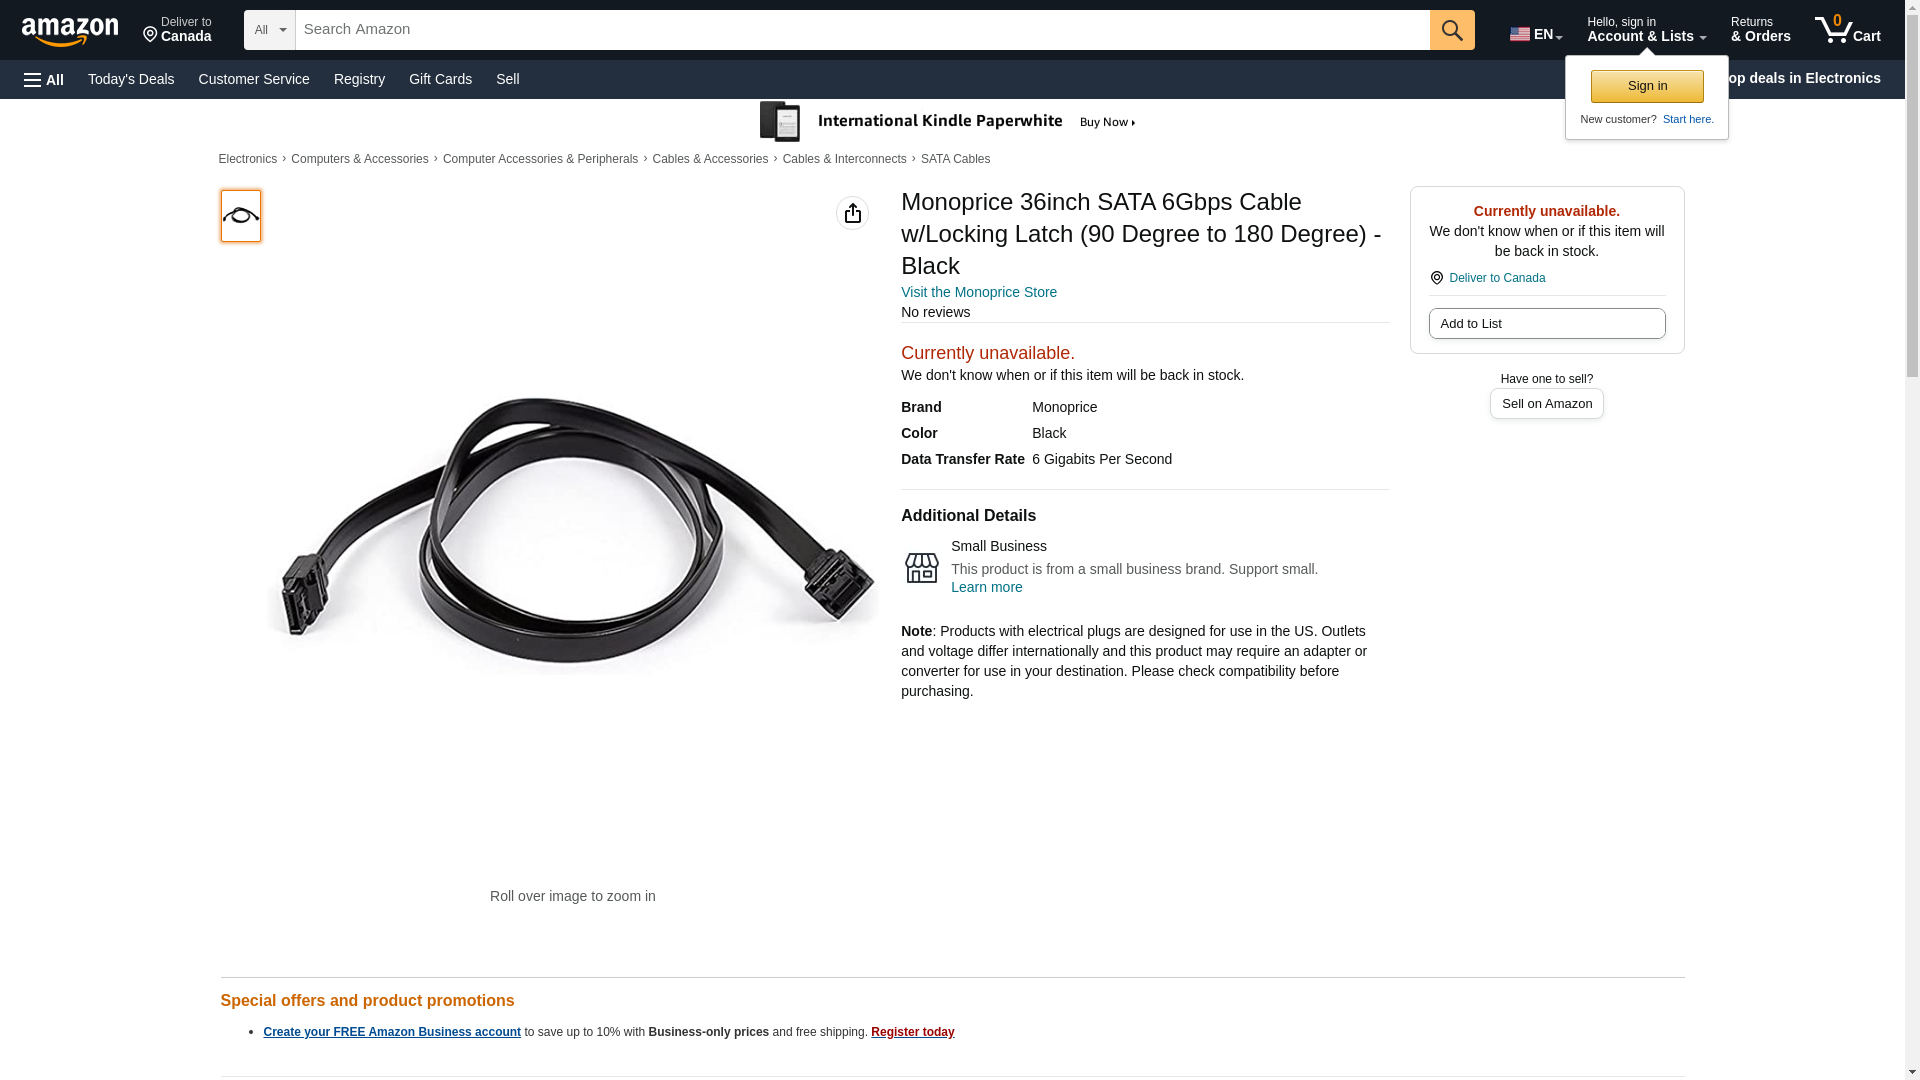Open the EN language selector dropdown

(1535, 34)
